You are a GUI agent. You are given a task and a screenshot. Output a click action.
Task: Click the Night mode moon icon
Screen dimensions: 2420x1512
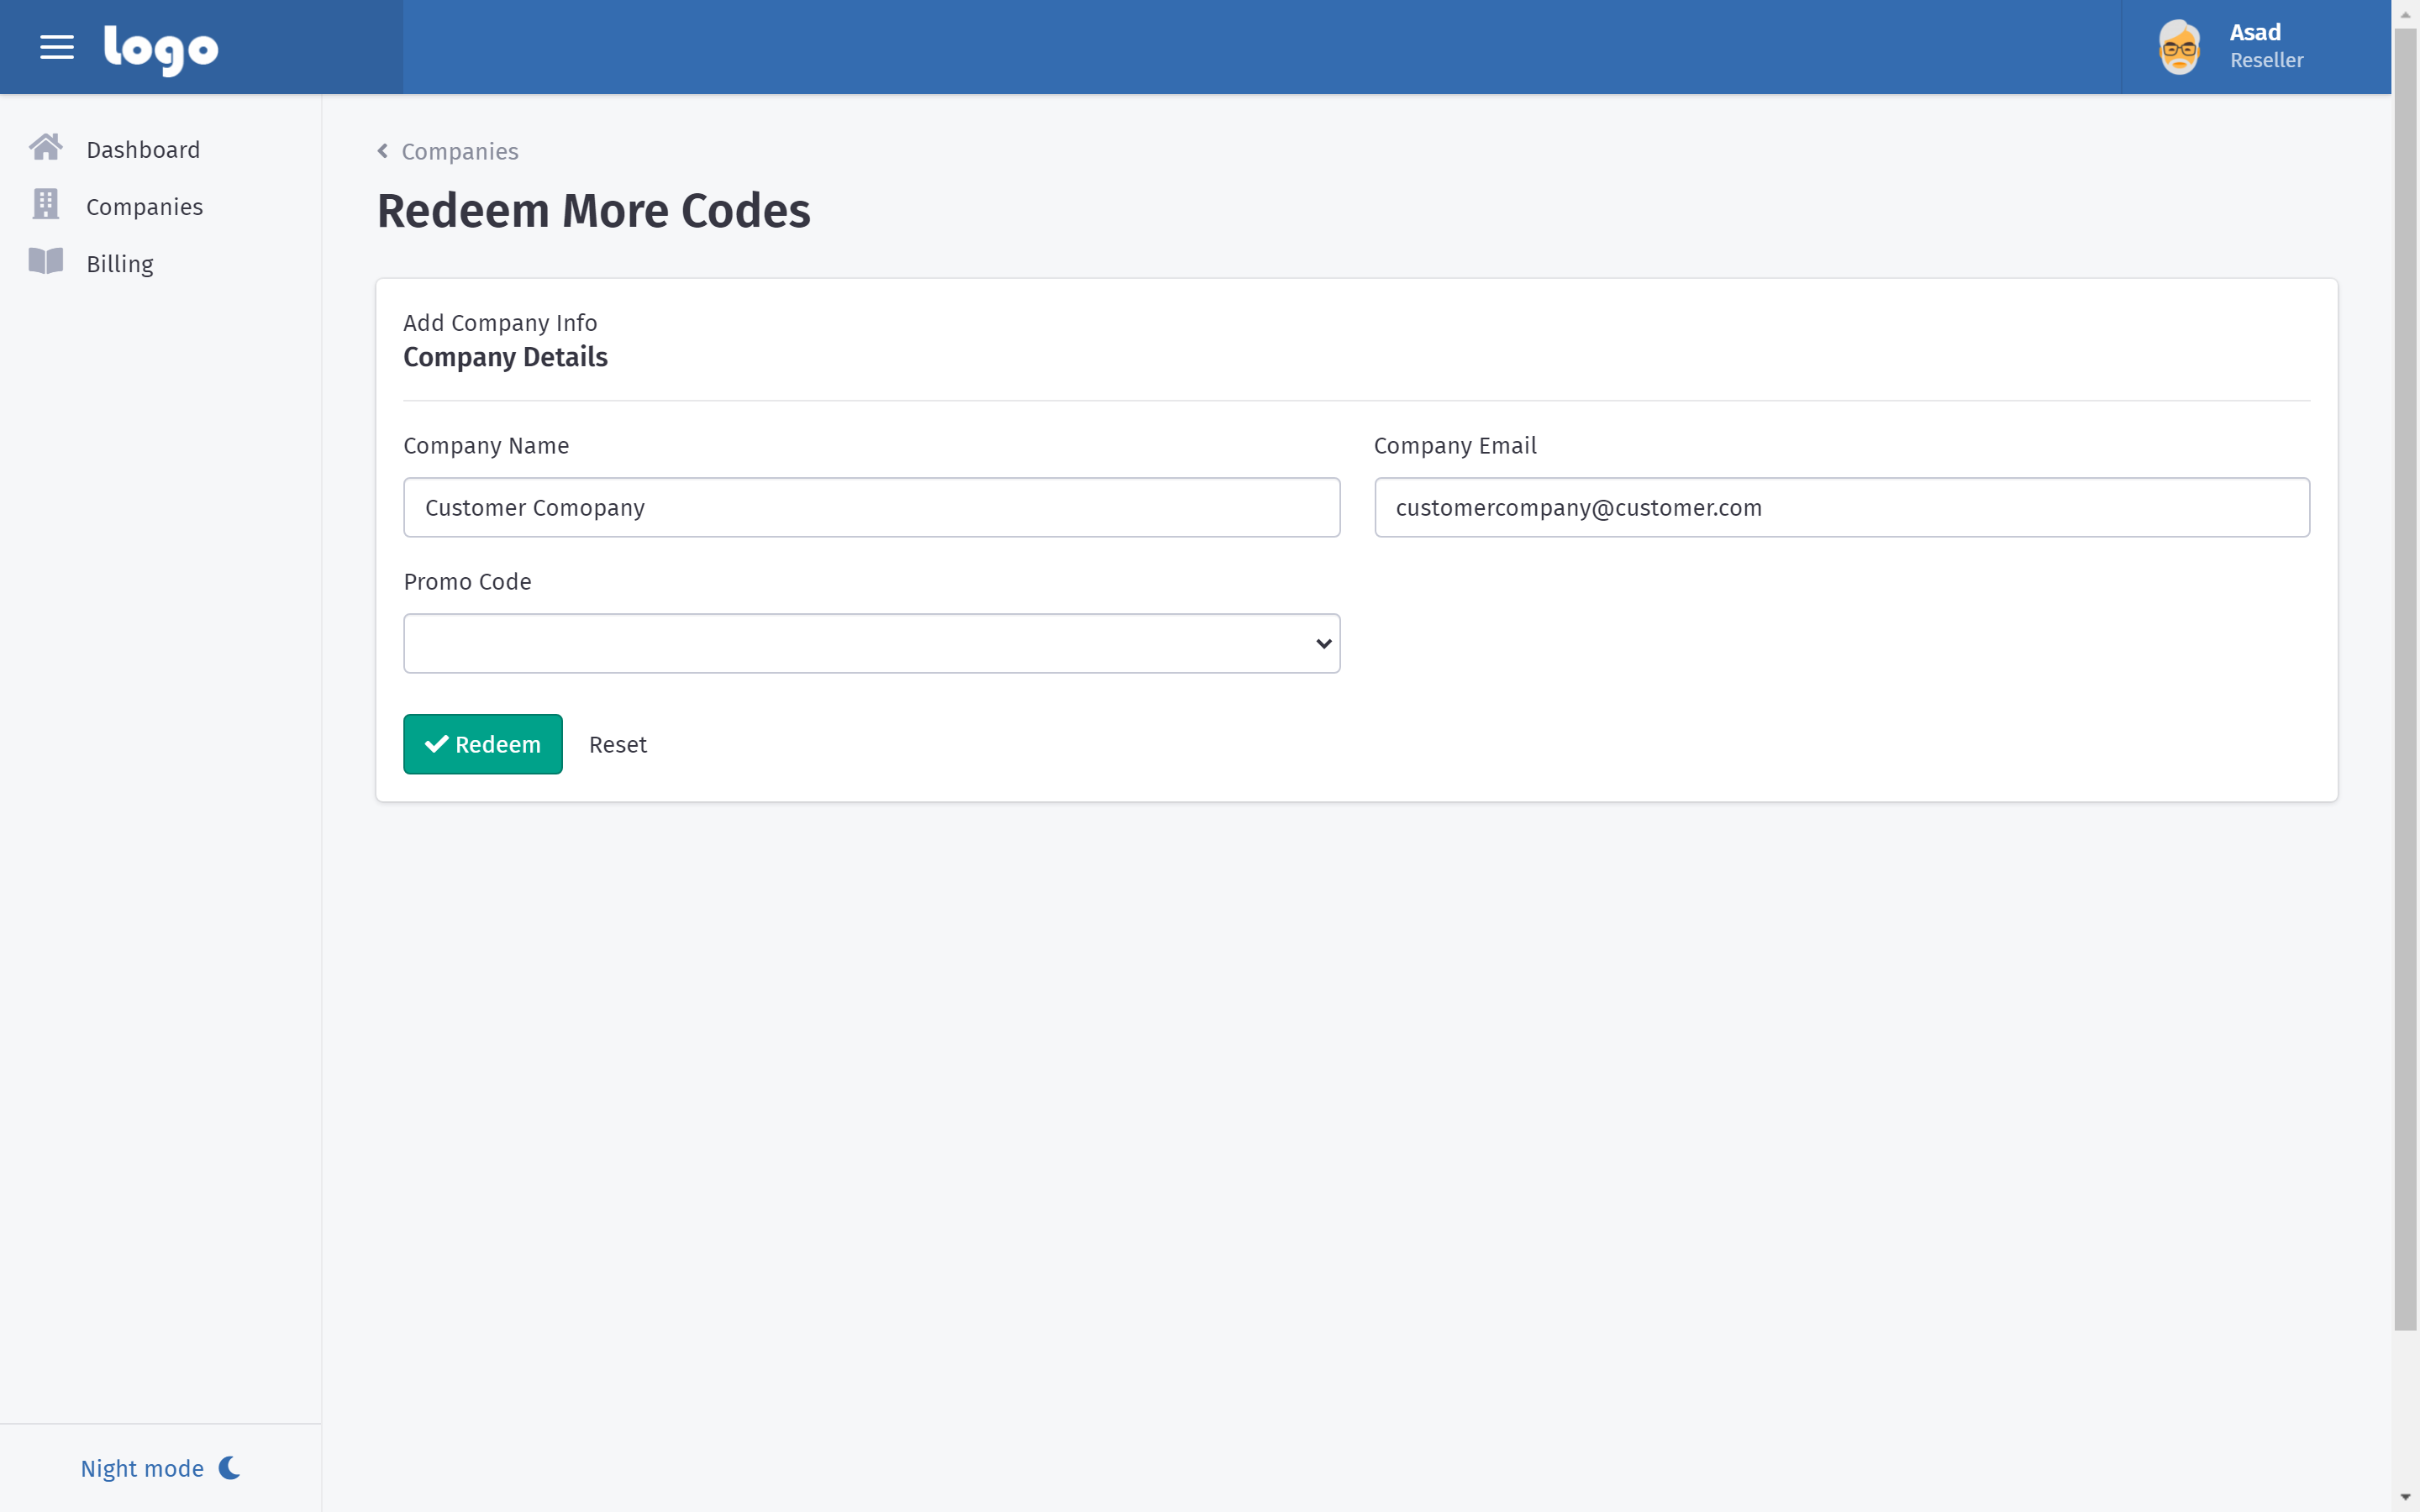pos(230,1467)
